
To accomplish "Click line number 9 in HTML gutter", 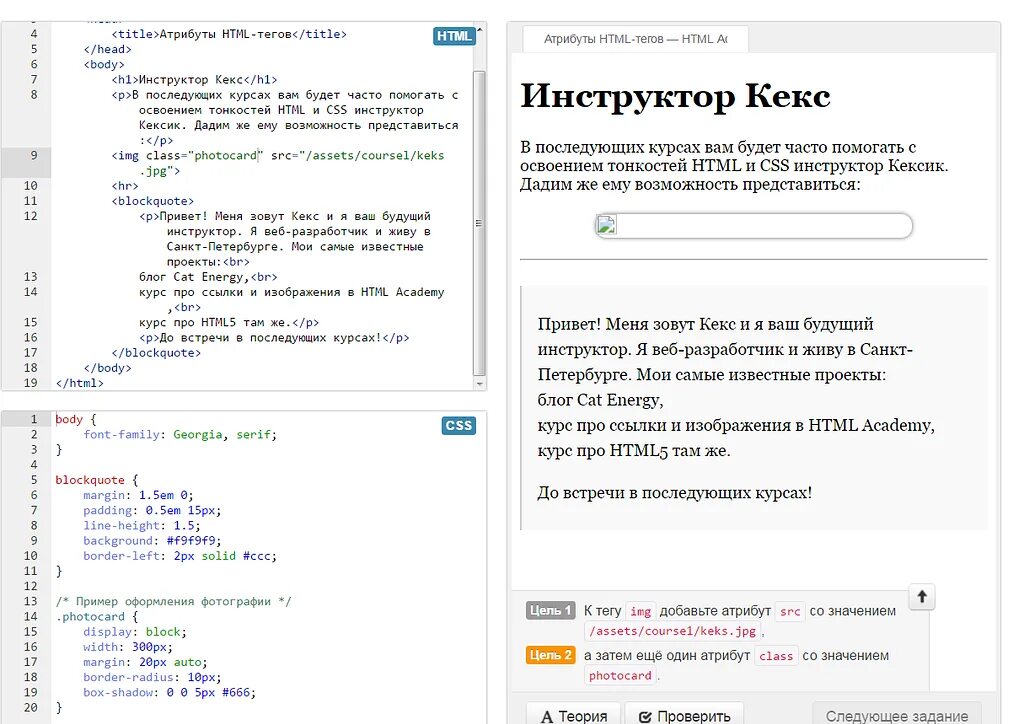I will pyautogui.click(x=34, y=155).
